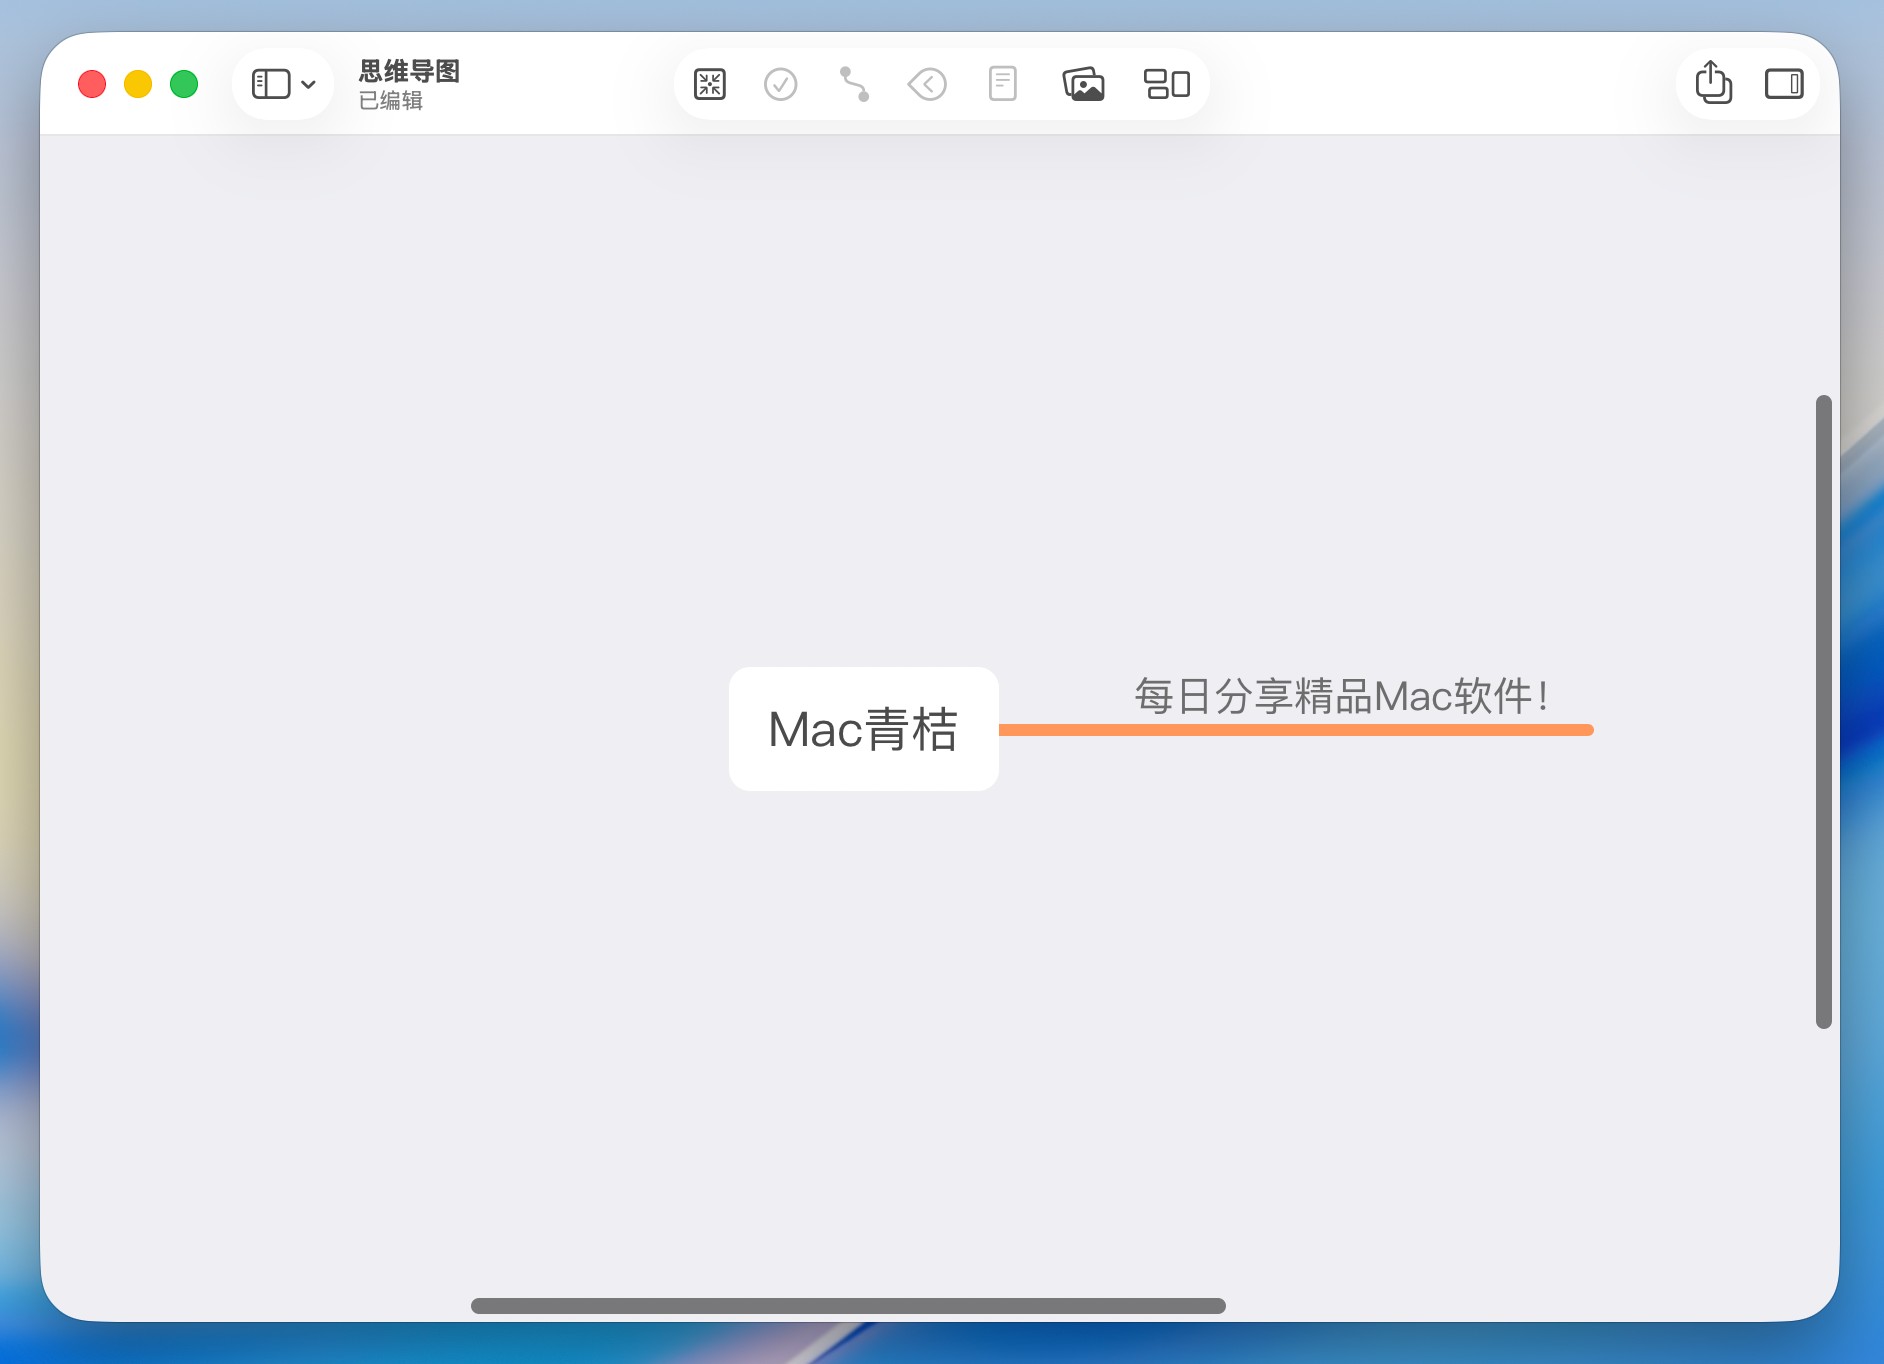
Task: Add a connection between nodes
Action: pyautogui.click(x=854, y=84)
